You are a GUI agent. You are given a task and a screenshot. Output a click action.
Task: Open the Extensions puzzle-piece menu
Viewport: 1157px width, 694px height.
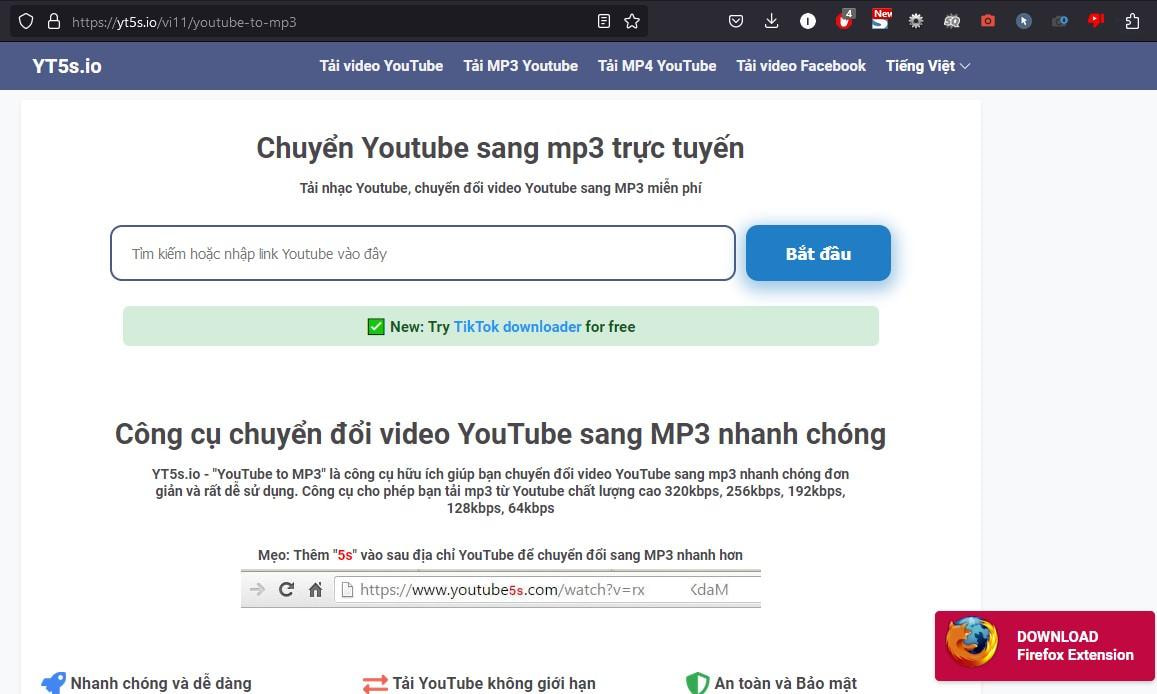[1133, 21]
